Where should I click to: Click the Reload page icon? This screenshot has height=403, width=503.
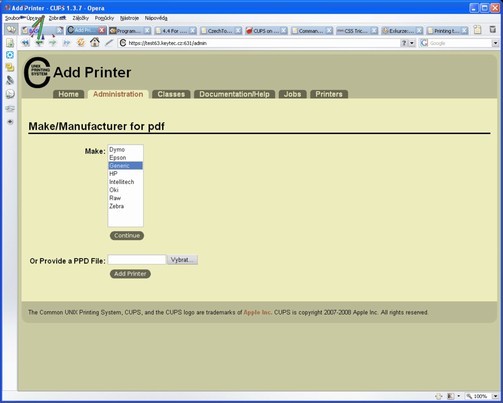coord(81,43)
